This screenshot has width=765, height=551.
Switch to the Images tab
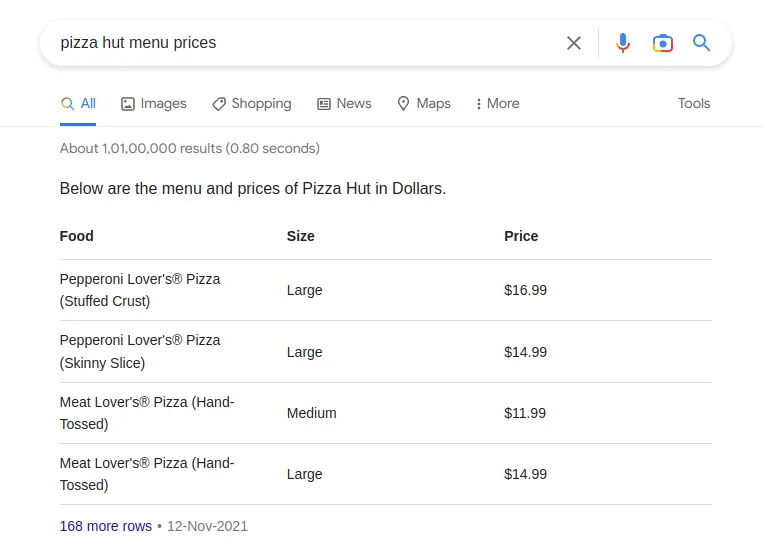(x=154, y=103)
